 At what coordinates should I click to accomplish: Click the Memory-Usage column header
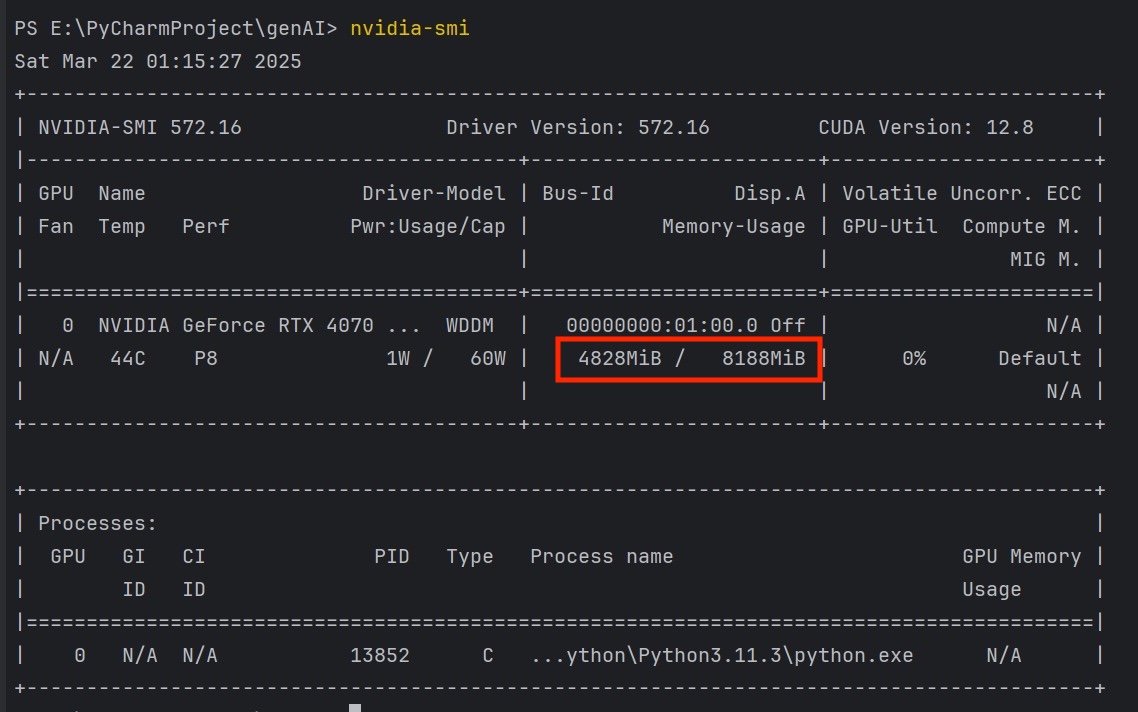(733, 226)
